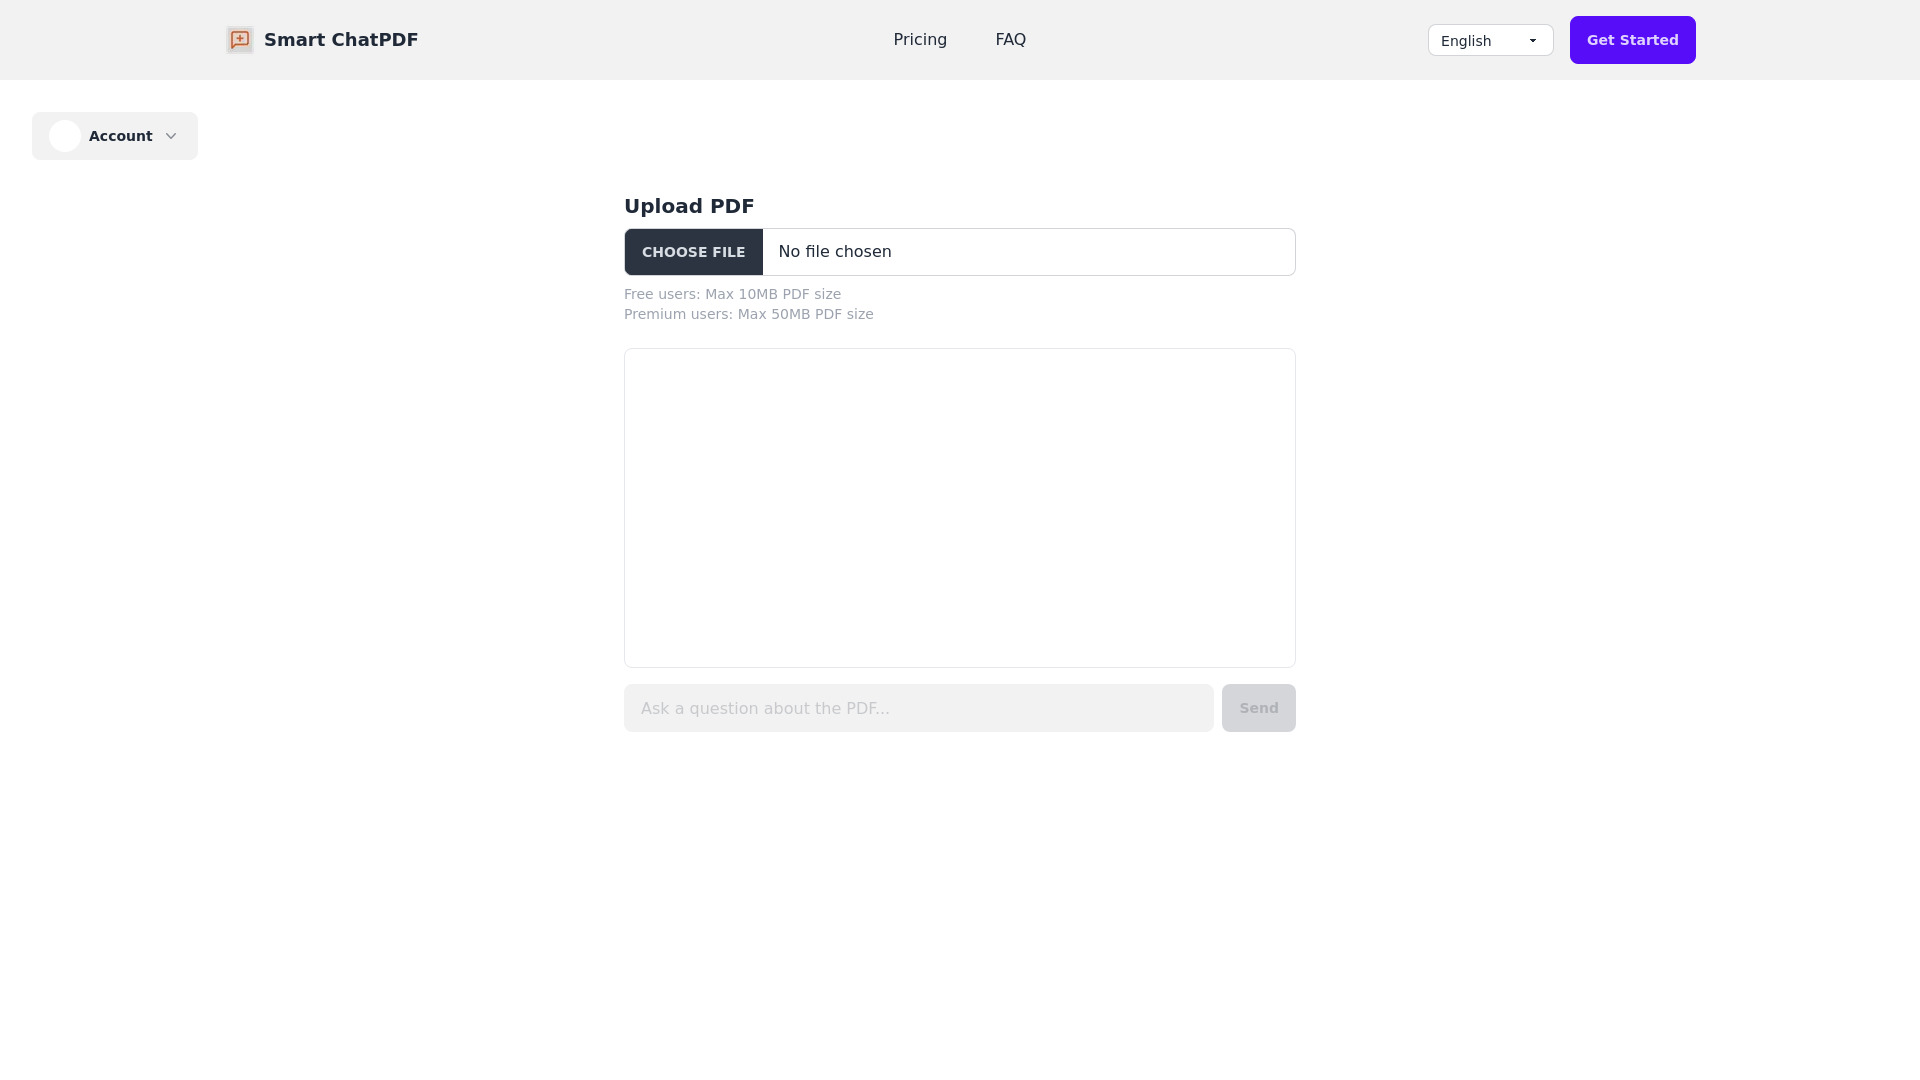Click the Ask a question input field
The image size is (1920, 1080).
pos(918,708)
